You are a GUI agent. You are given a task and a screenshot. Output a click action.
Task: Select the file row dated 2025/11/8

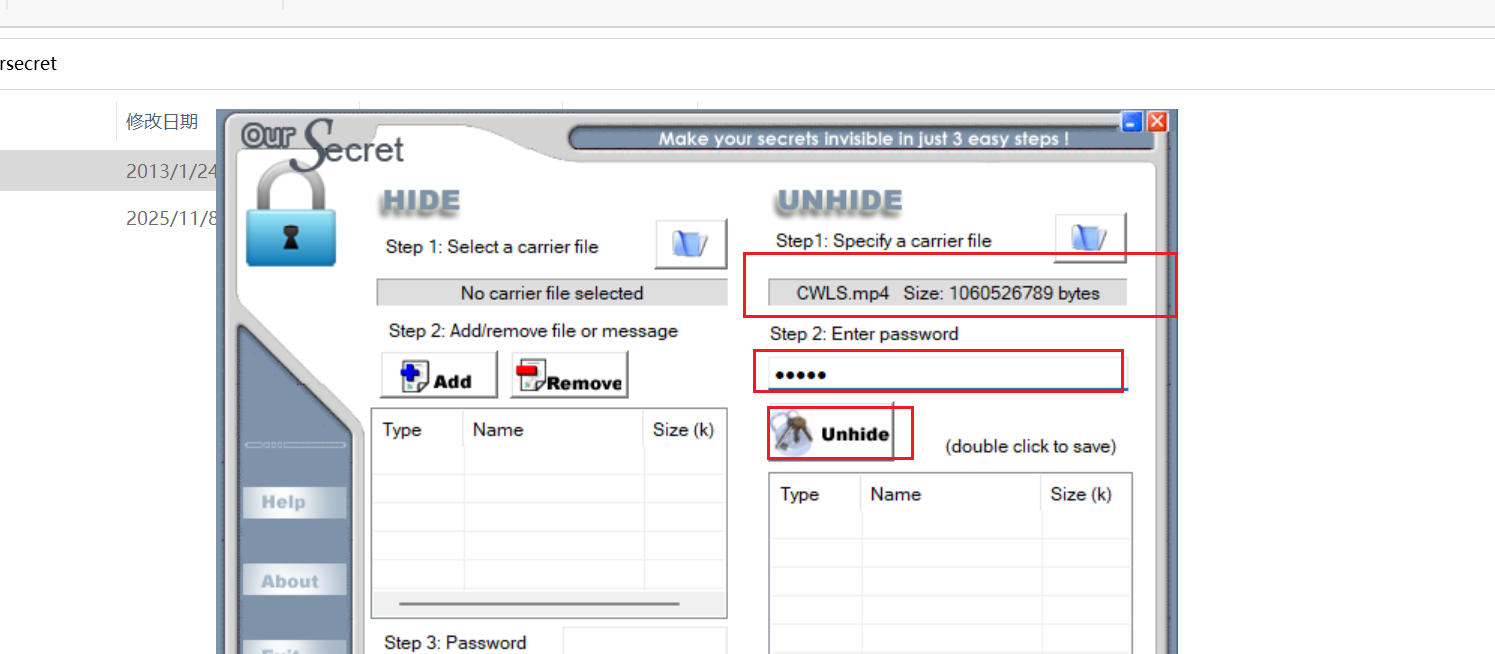[x=170, y=218]
